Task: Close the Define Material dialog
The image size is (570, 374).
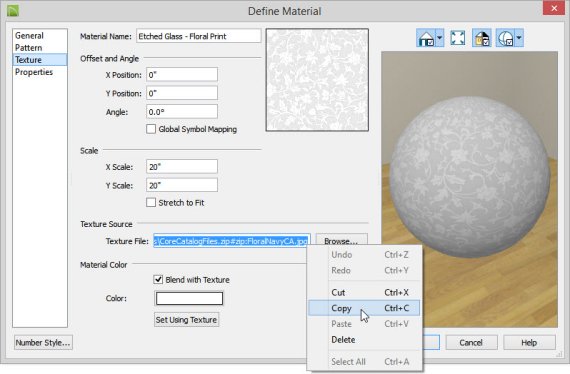Action: 554,8
